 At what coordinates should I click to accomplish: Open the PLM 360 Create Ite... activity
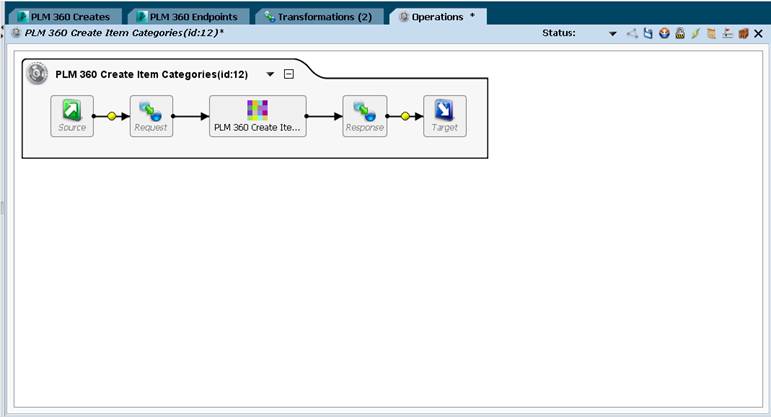pos(258,116)
